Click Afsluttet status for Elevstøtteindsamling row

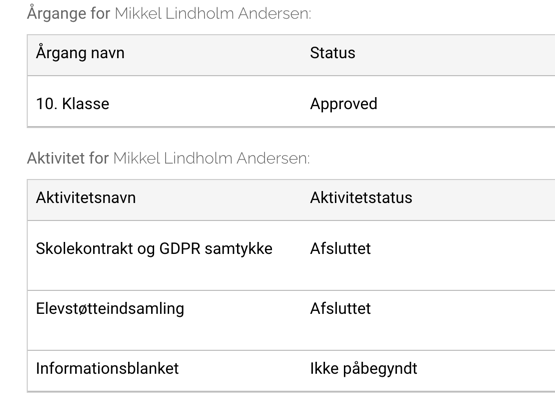point(340,308)
